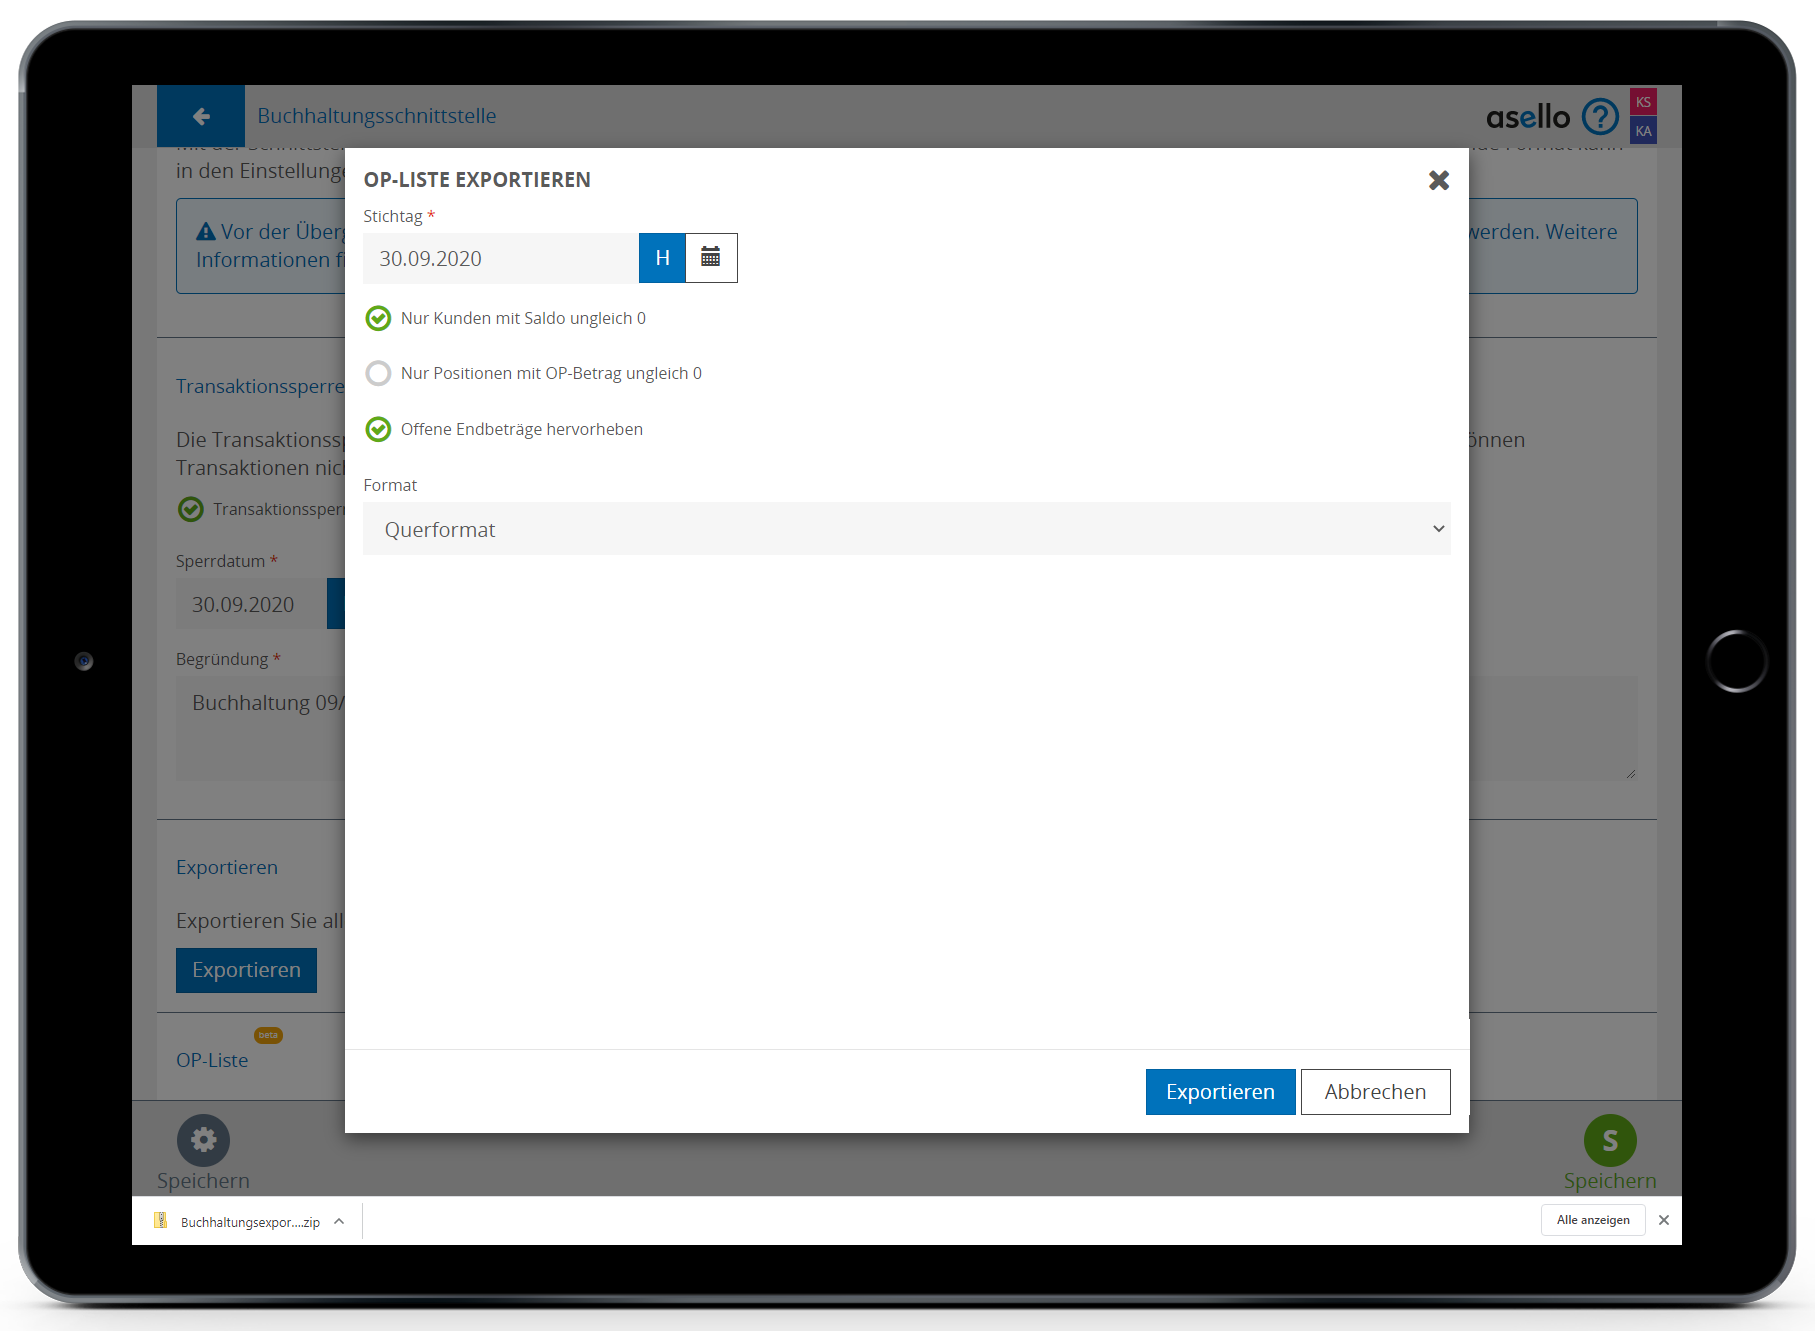Uncheck Nur Kunden mit Saldo ungleich 0
The width and height of the screenshot is (1815, 1331).
378,318
